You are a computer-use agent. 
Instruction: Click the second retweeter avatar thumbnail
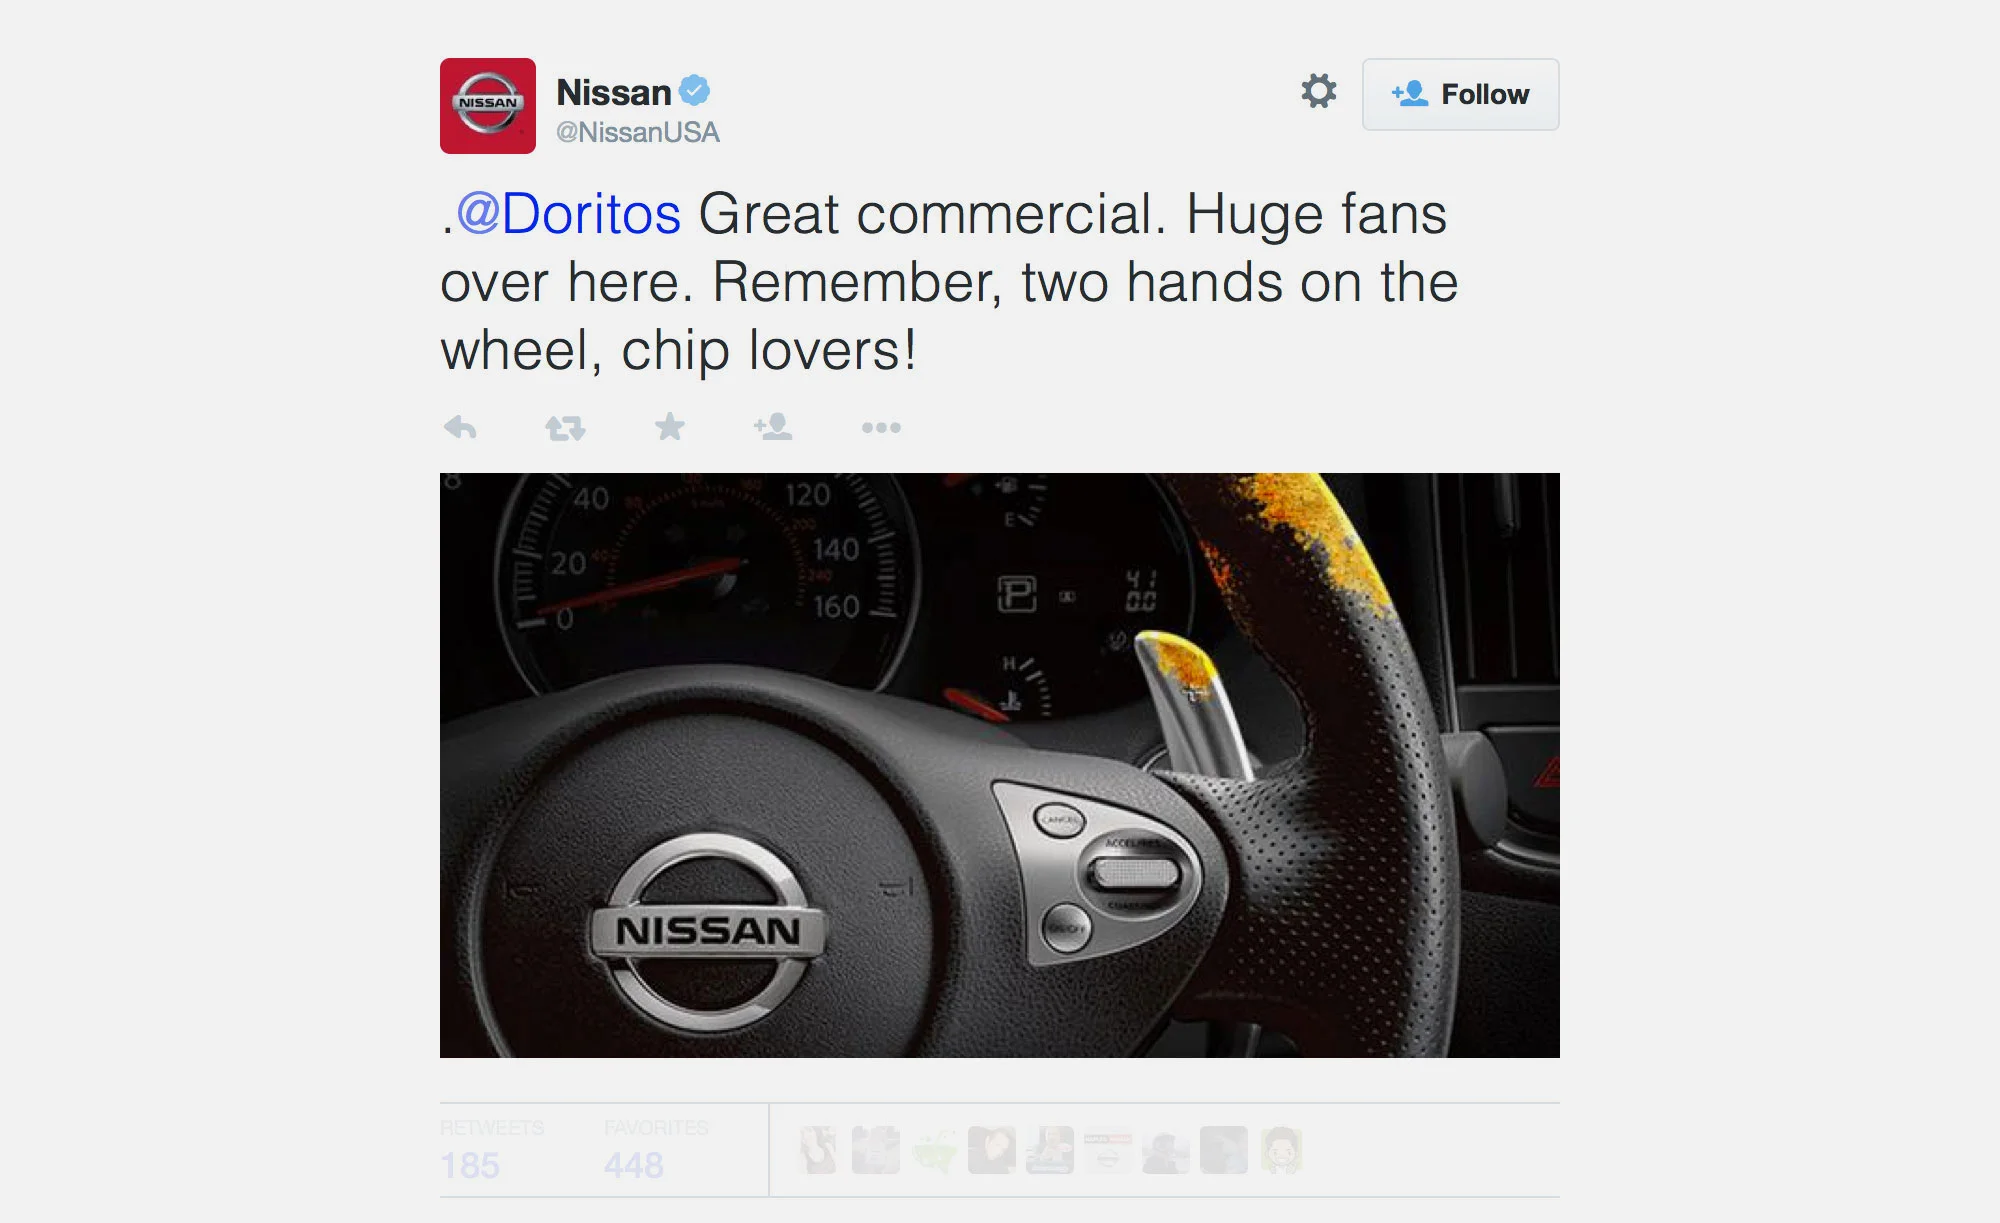click(x=876, y=1150)
